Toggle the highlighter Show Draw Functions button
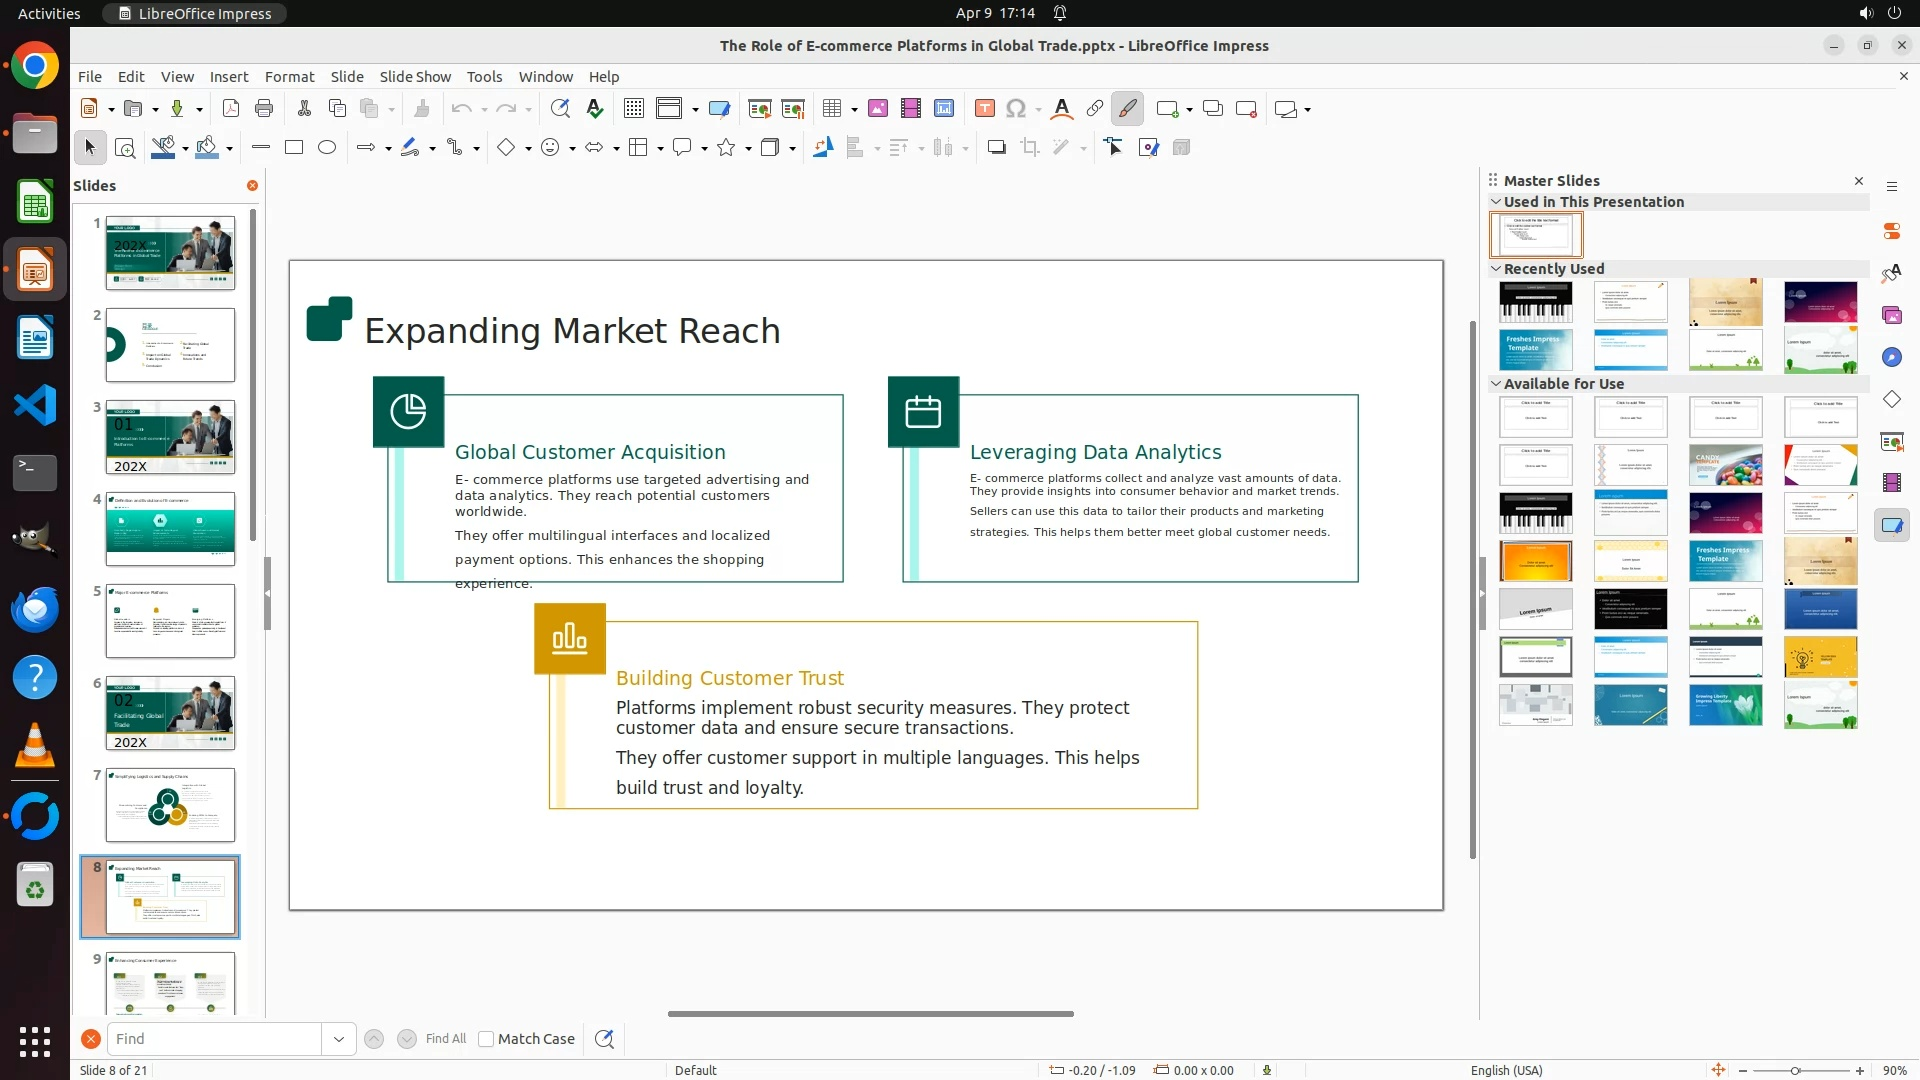Image resolution: width=1920 pixels, height=1080 pixels. [x=1128, y=108]
